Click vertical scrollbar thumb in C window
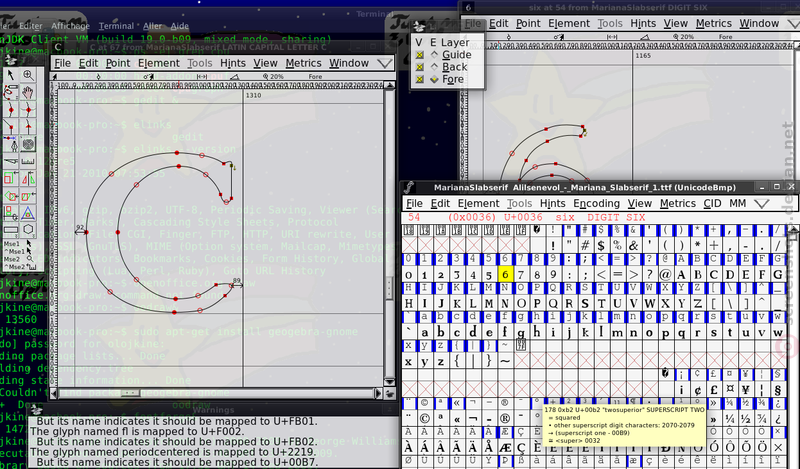800x469 pixels. coord(389,288)
